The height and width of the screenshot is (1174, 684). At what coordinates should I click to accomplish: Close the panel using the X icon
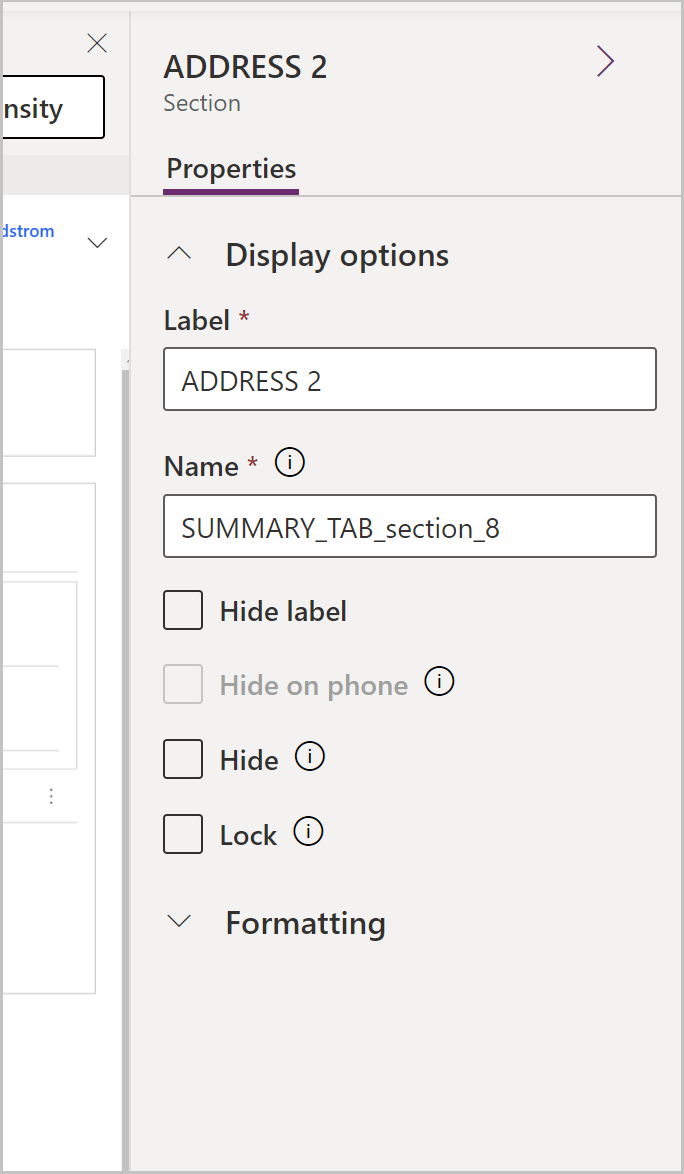pos(96,43)
